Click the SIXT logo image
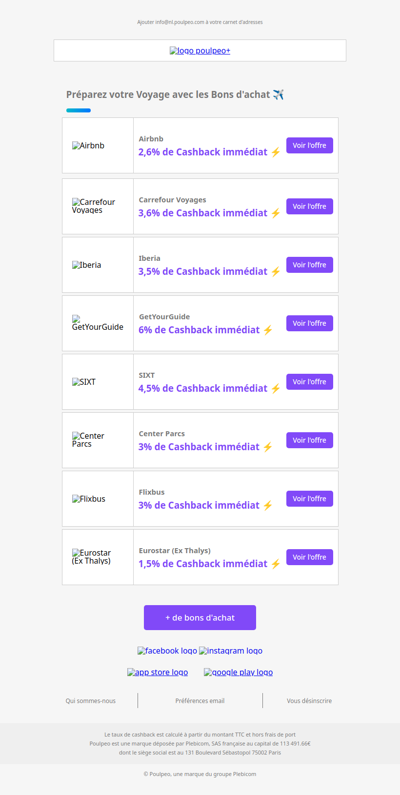Image resolution: width=400 pixels, height=795 pixels. (84, 382)
